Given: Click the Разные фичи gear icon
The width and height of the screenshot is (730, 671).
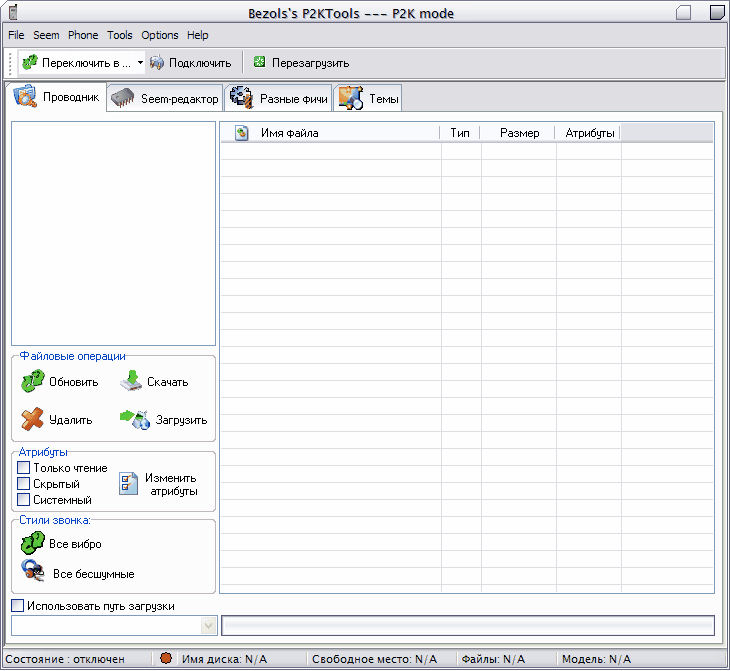Looking at the screenshot, I should pyautogui.click(x=242, y=97).
